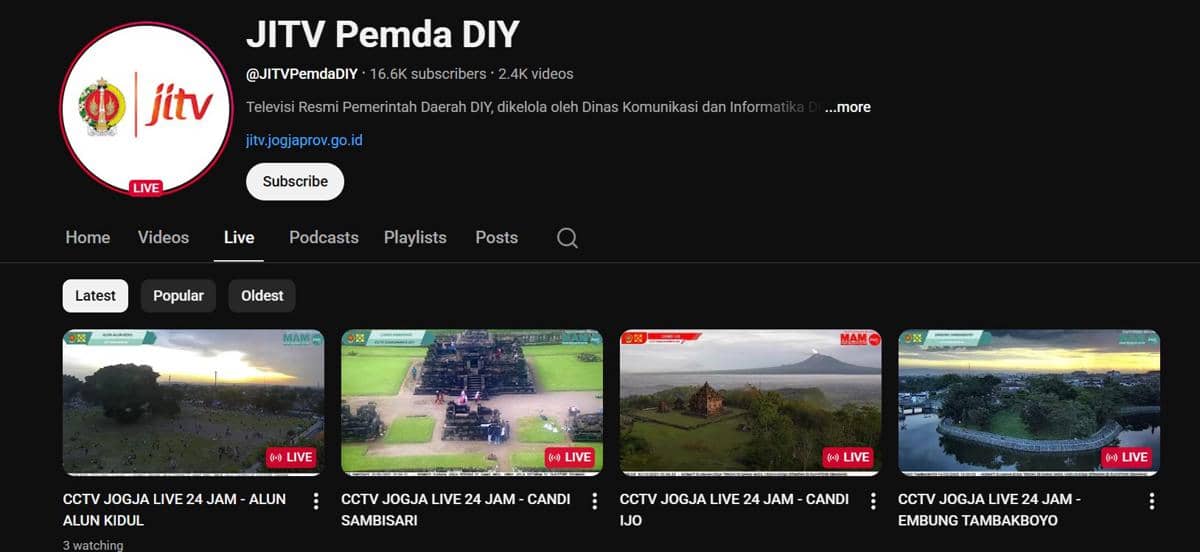Screen dimensions: 1200x552
Task: Click the 16.6K subscribers text
Action: [x=429, y=74]
